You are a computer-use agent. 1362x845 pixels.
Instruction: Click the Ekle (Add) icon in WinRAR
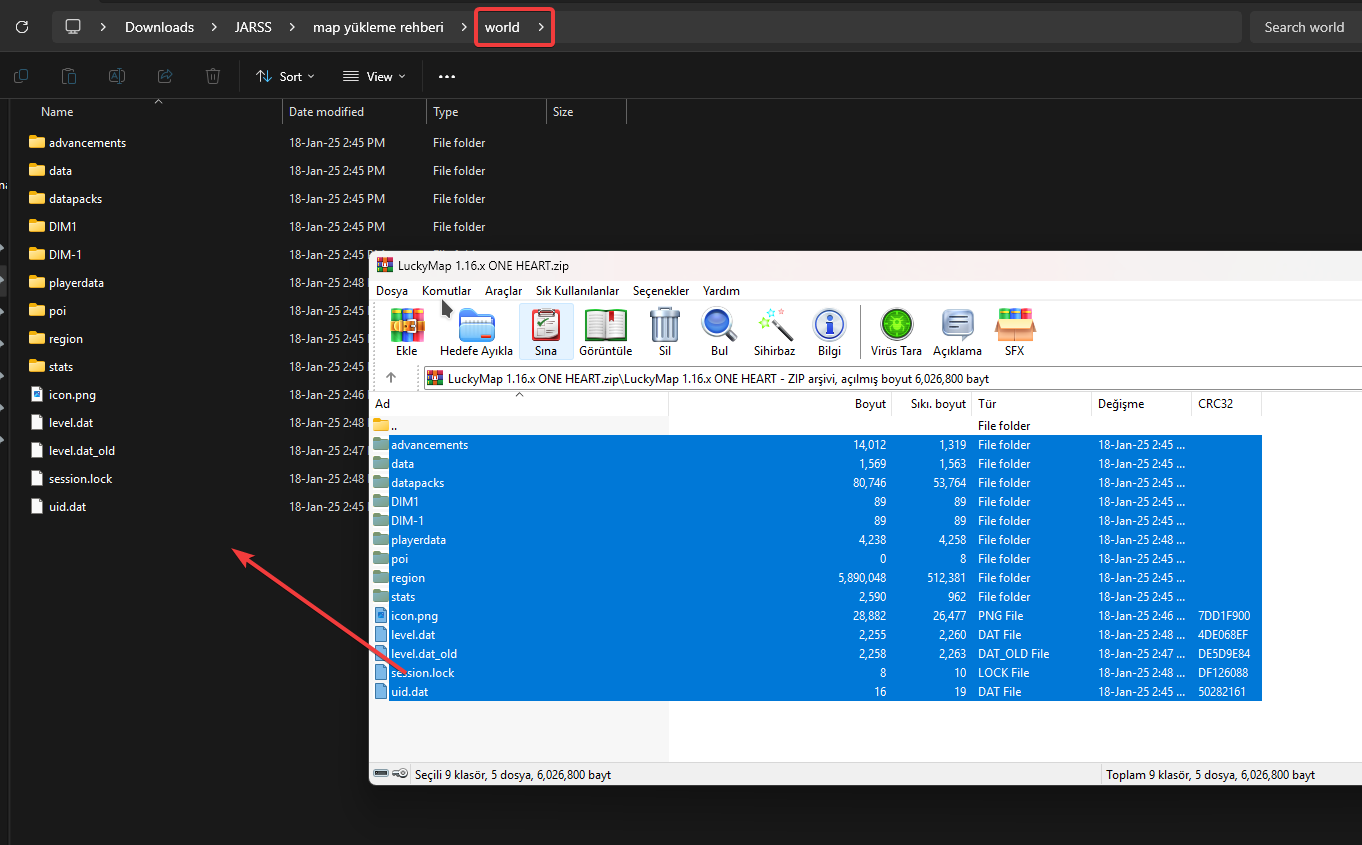pos(406,331)
